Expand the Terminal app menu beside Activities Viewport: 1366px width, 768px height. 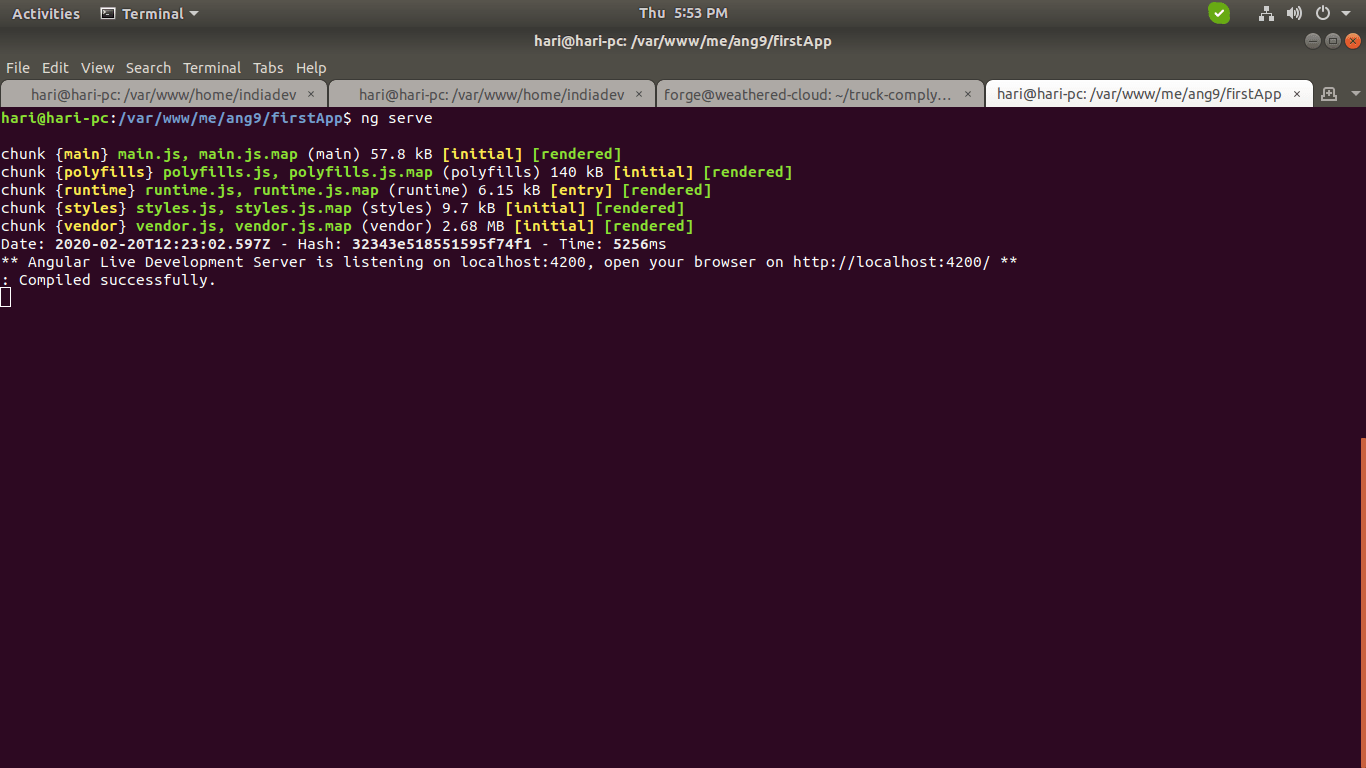[x=150, y=13]
